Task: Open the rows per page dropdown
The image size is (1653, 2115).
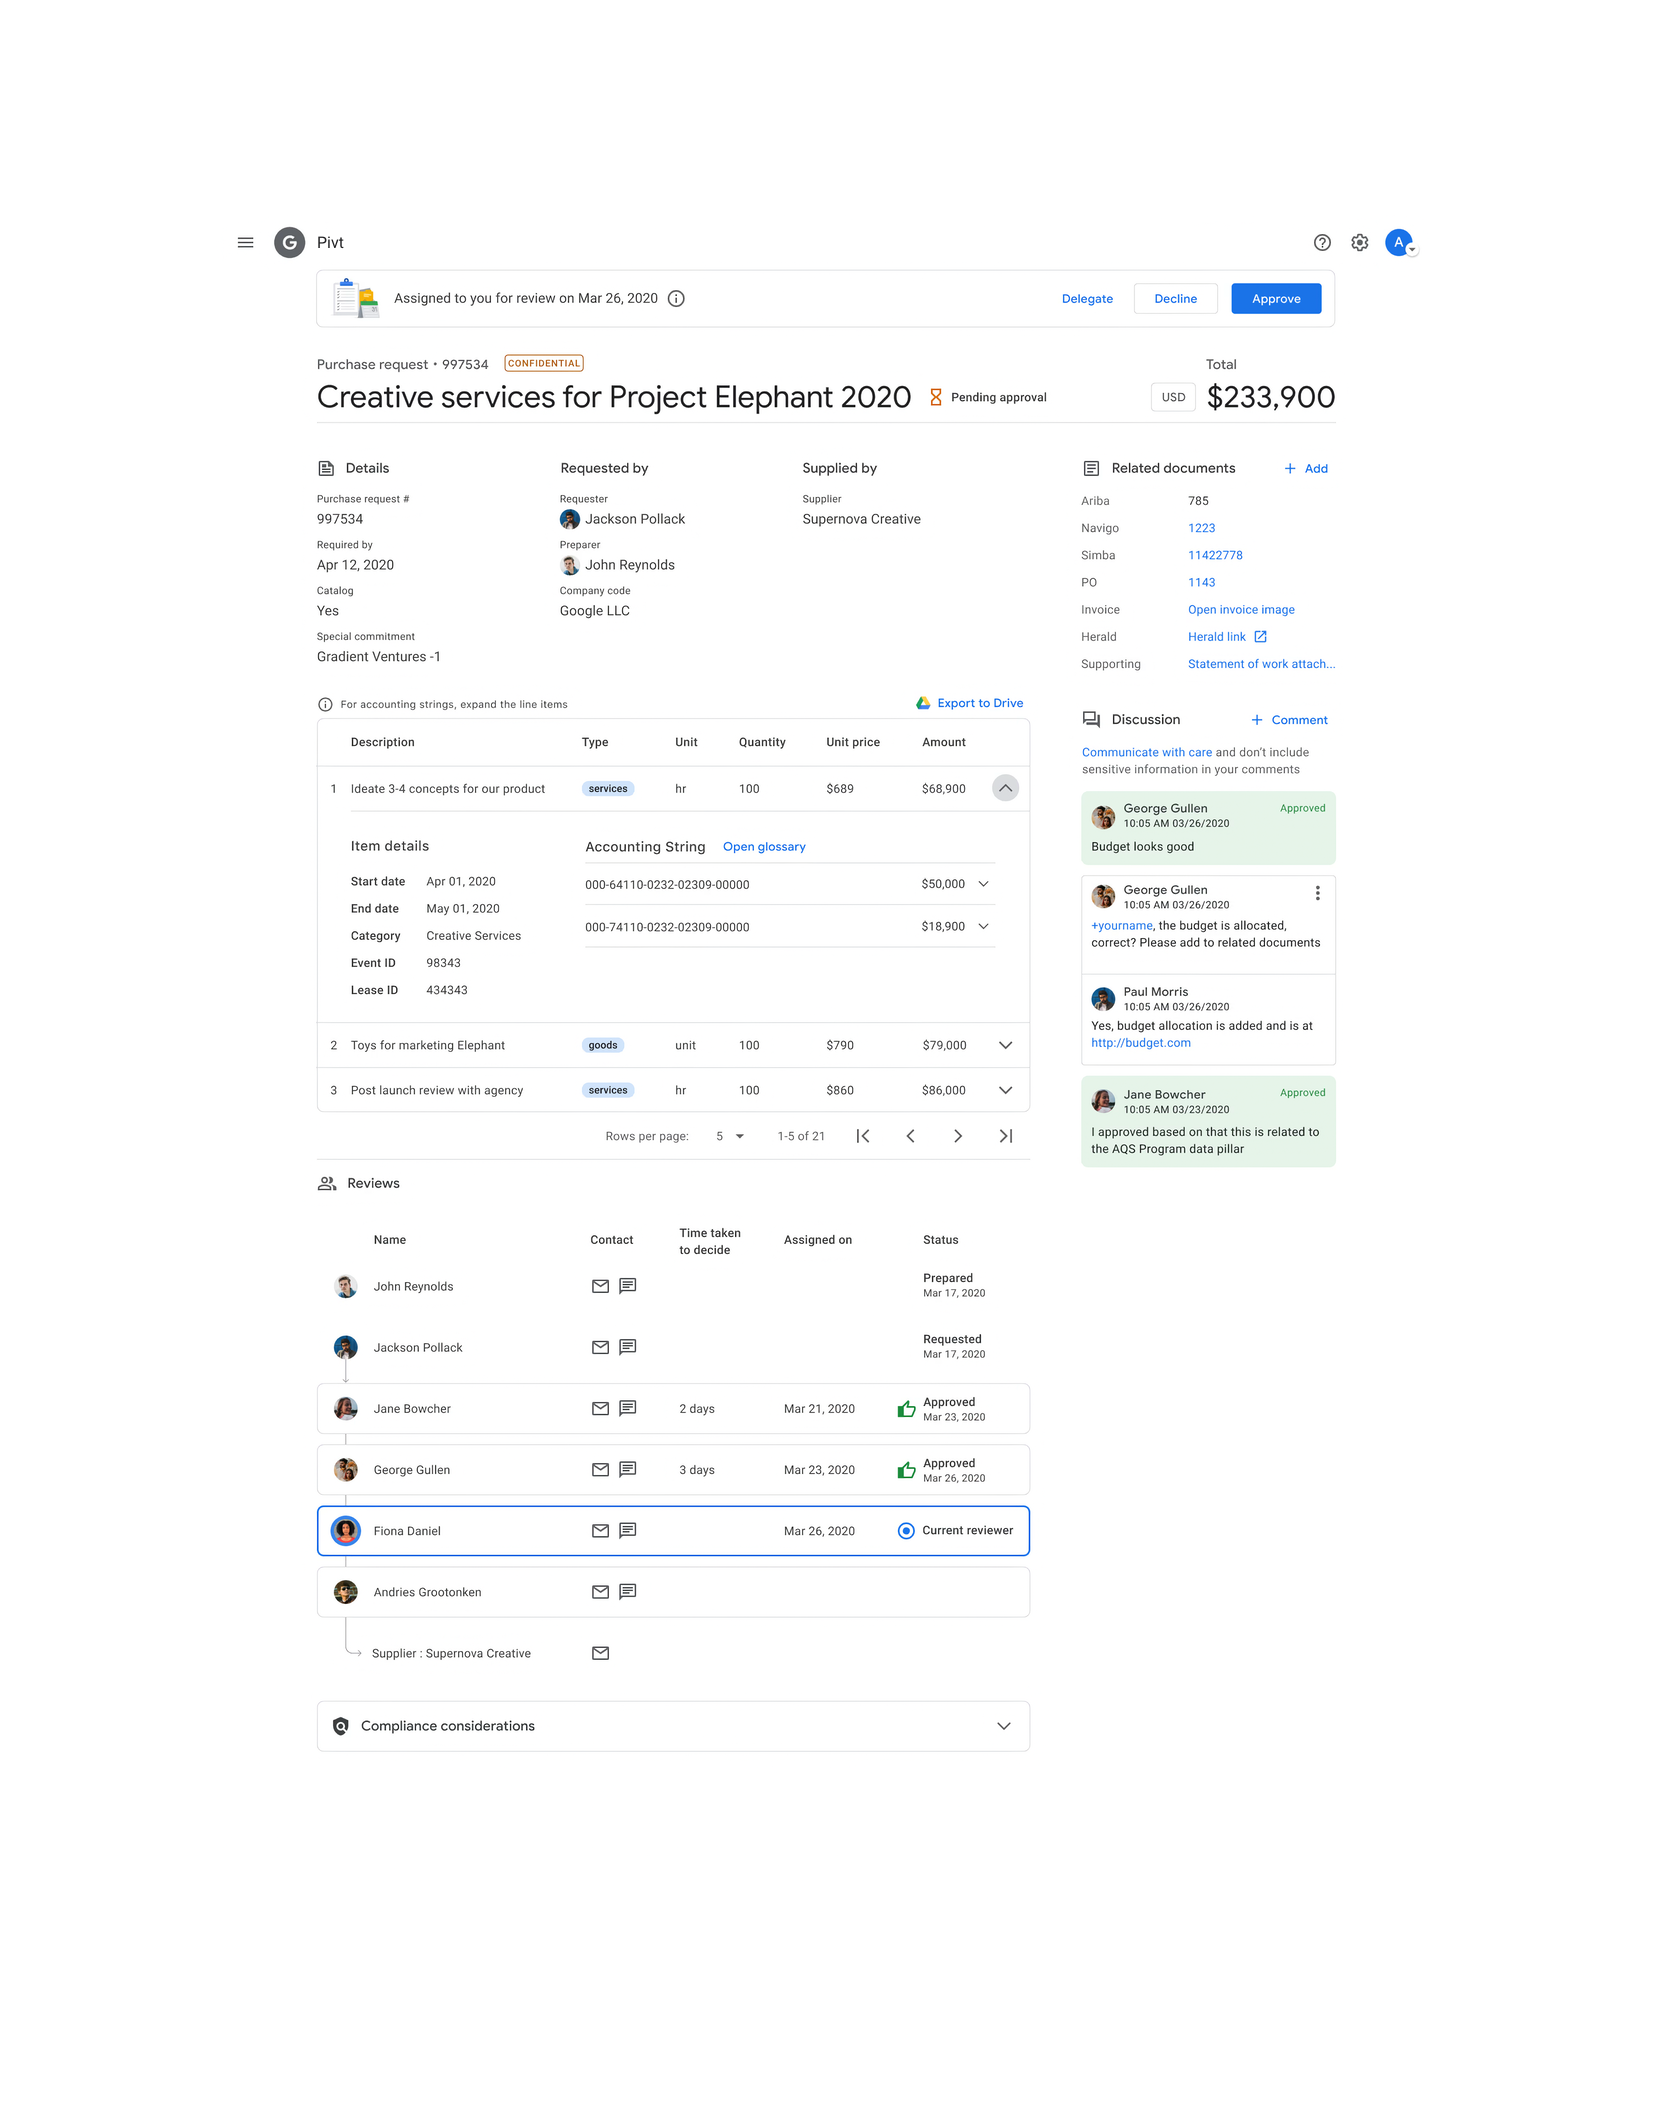Action: pos(729,1136)
